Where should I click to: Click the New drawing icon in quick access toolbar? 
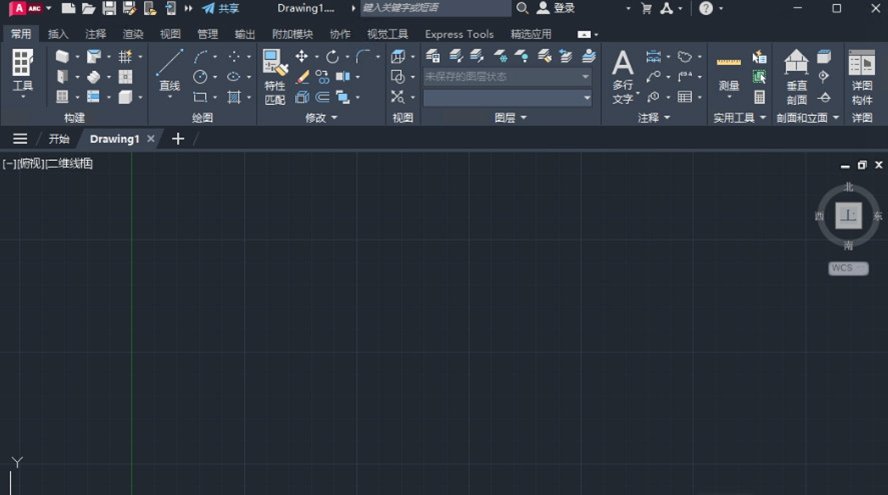click(x=68, y=8)
